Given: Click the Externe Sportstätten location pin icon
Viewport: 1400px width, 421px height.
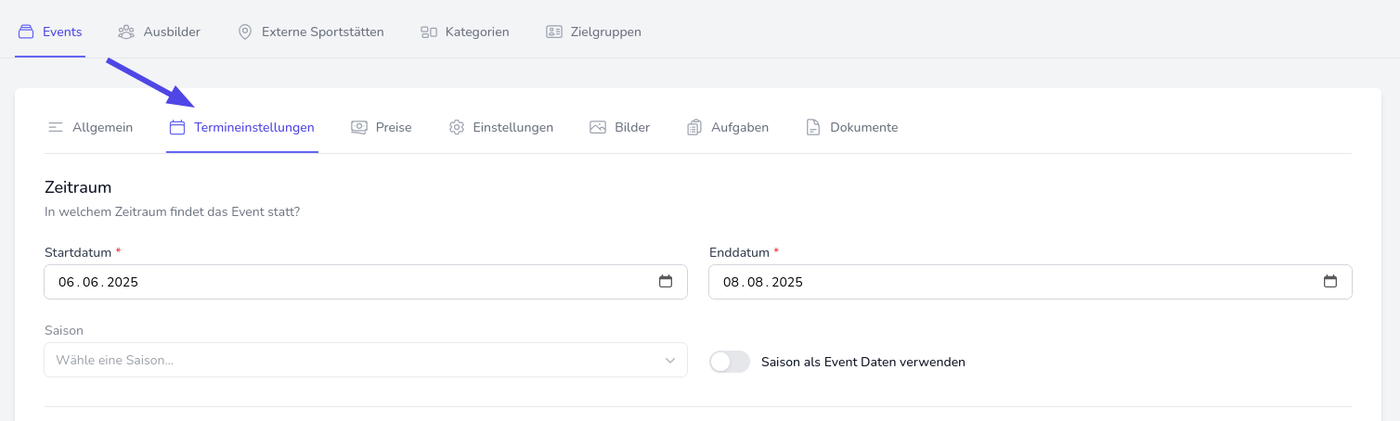Looking at the screenshot, I should pyautogui.click(x=245, y=32).
